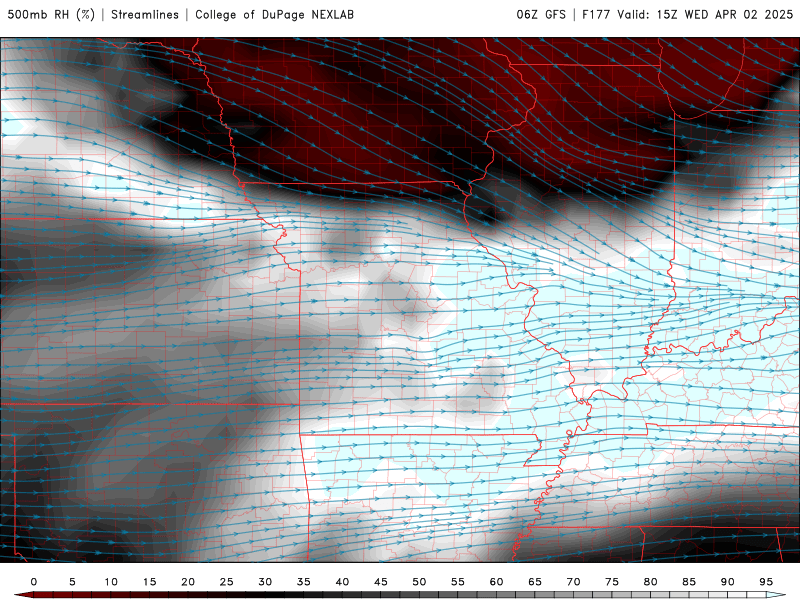Viewport: 800px width, 600px height.
Task: Click the "20" value on the colorbar
Action: (x=188, y=582)
